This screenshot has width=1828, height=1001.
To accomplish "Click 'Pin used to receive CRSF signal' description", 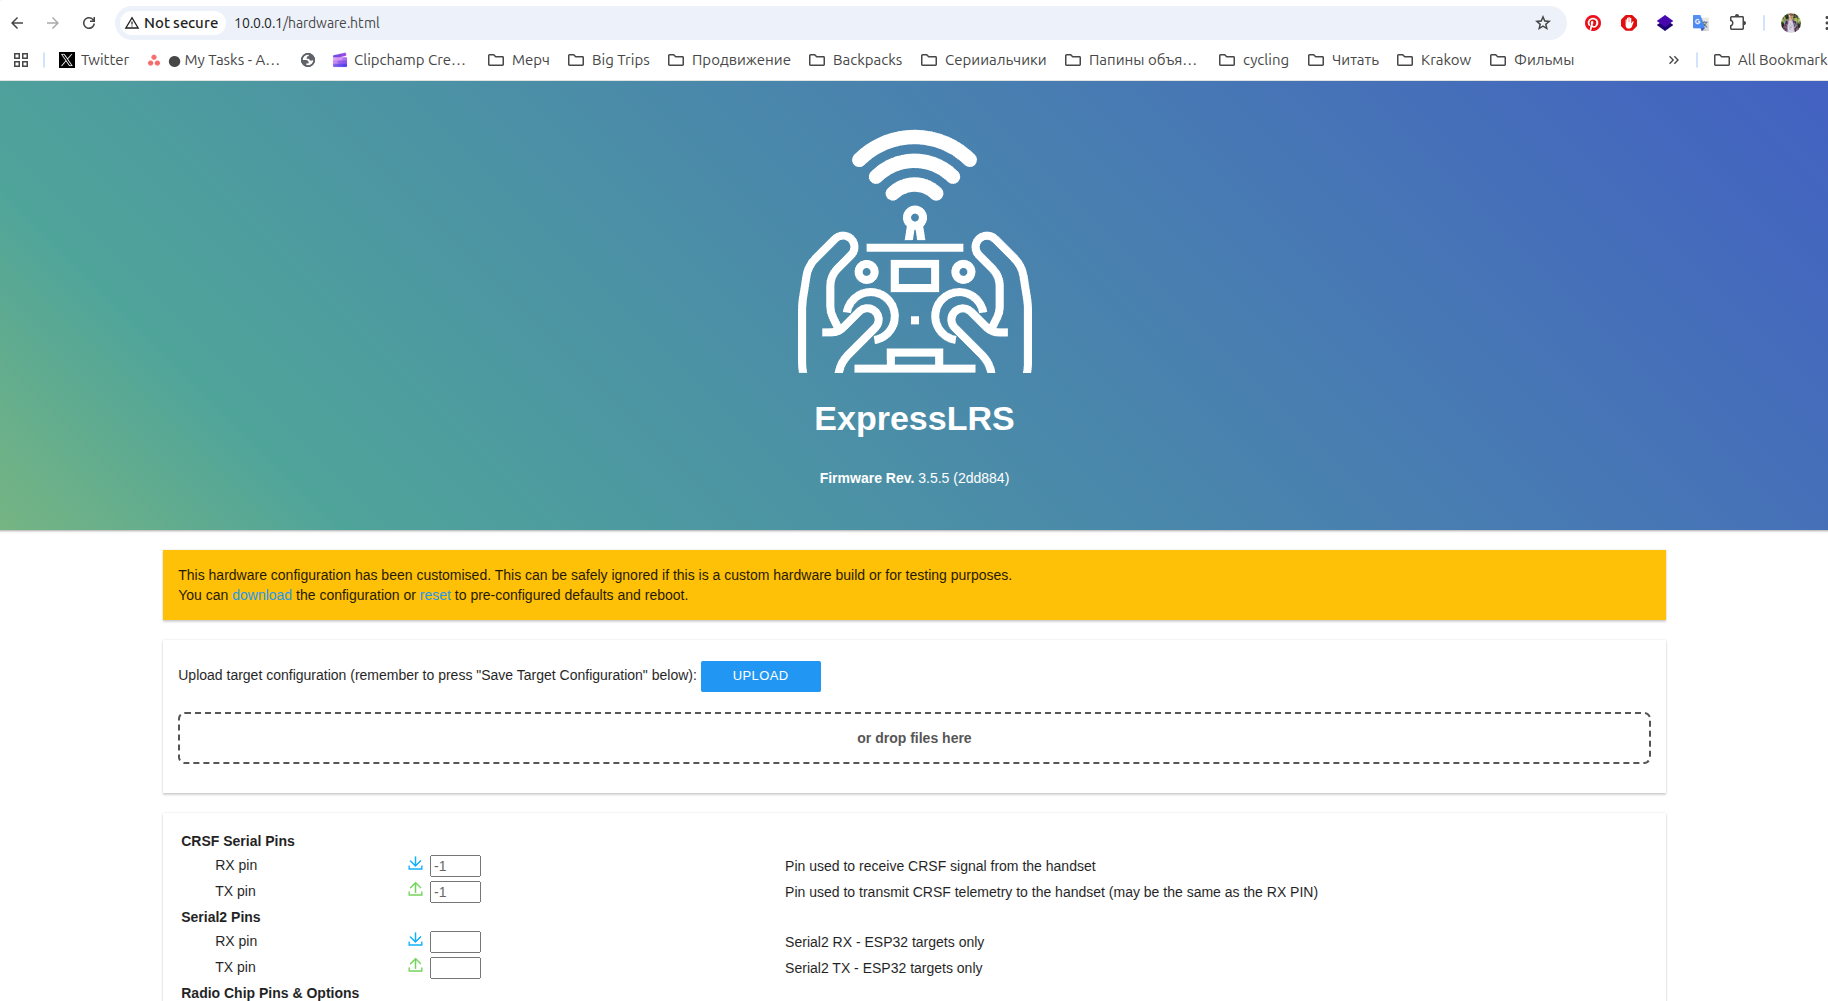I will coord(940,866).
